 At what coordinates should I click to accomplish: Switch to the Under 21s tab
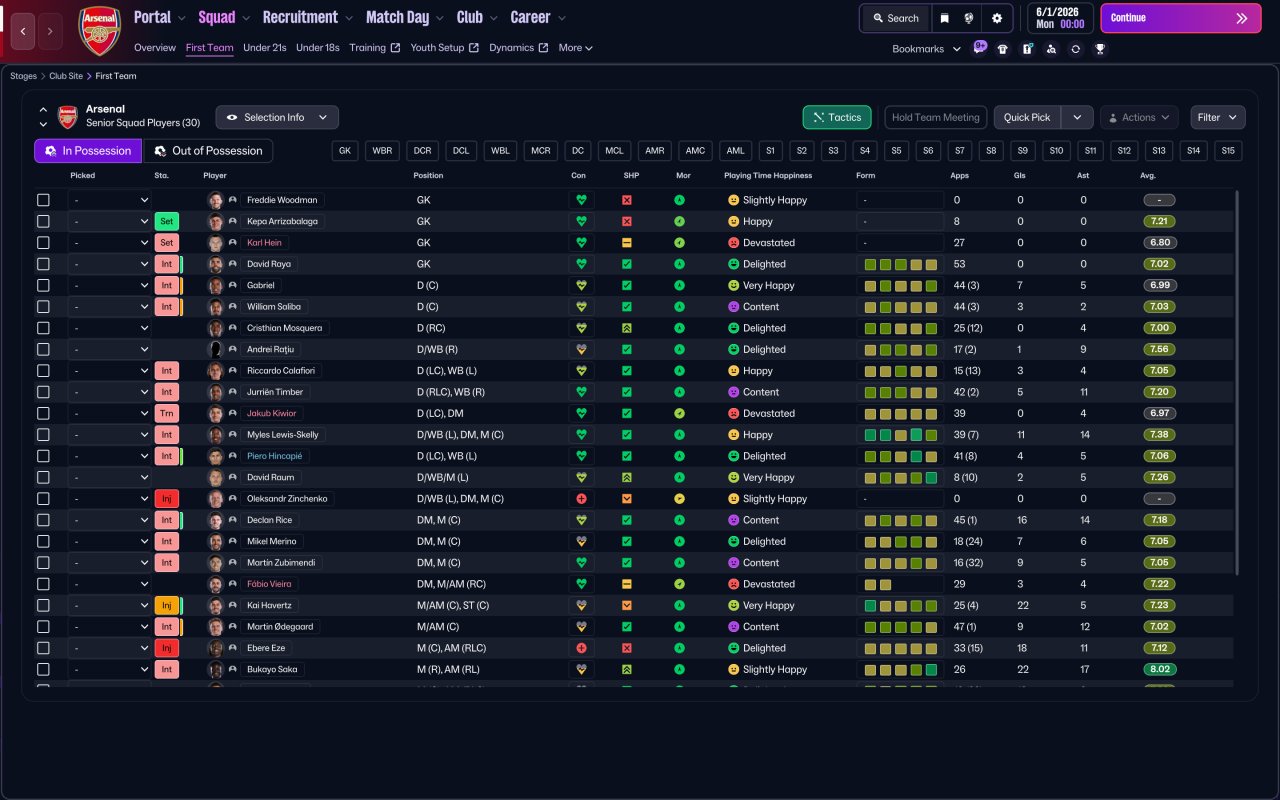[265, 48]
